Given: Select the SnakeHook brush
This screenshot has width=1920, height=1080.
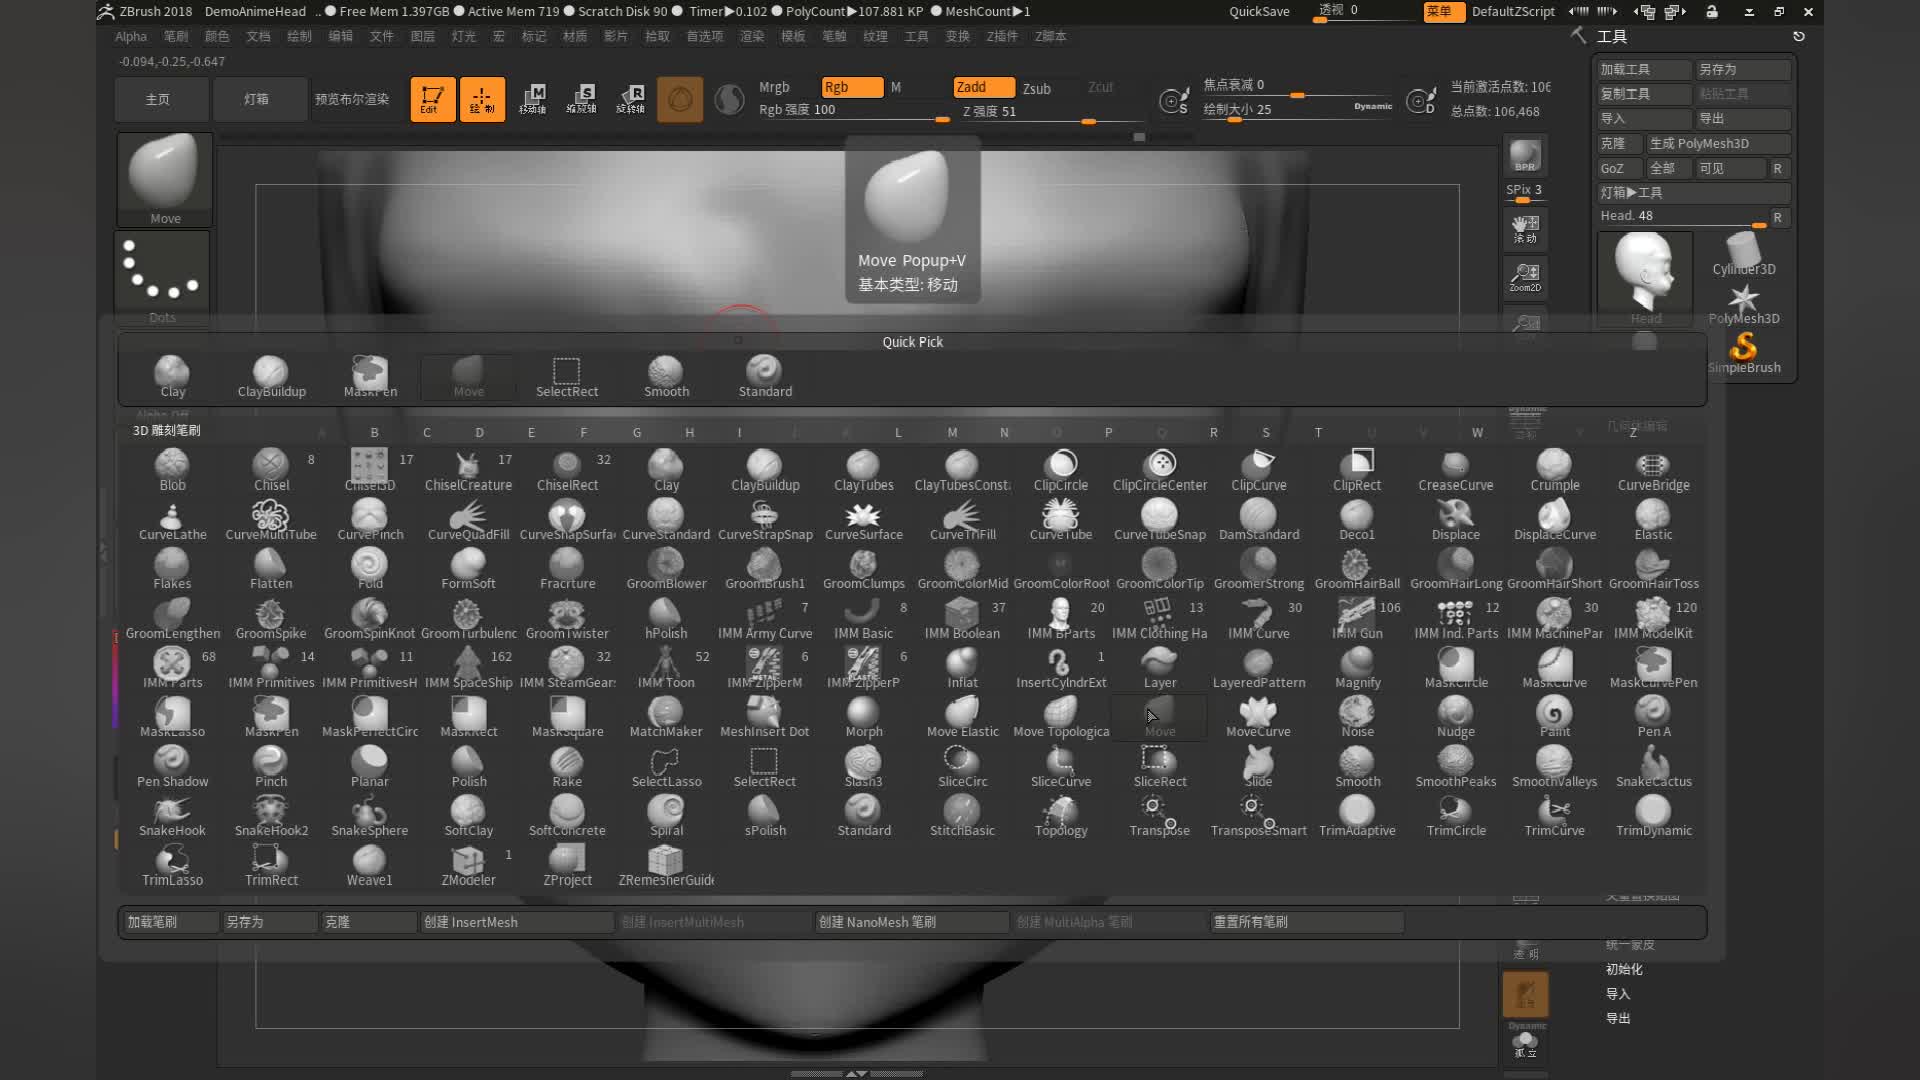Looking at the screenshot, I should 171,813.
